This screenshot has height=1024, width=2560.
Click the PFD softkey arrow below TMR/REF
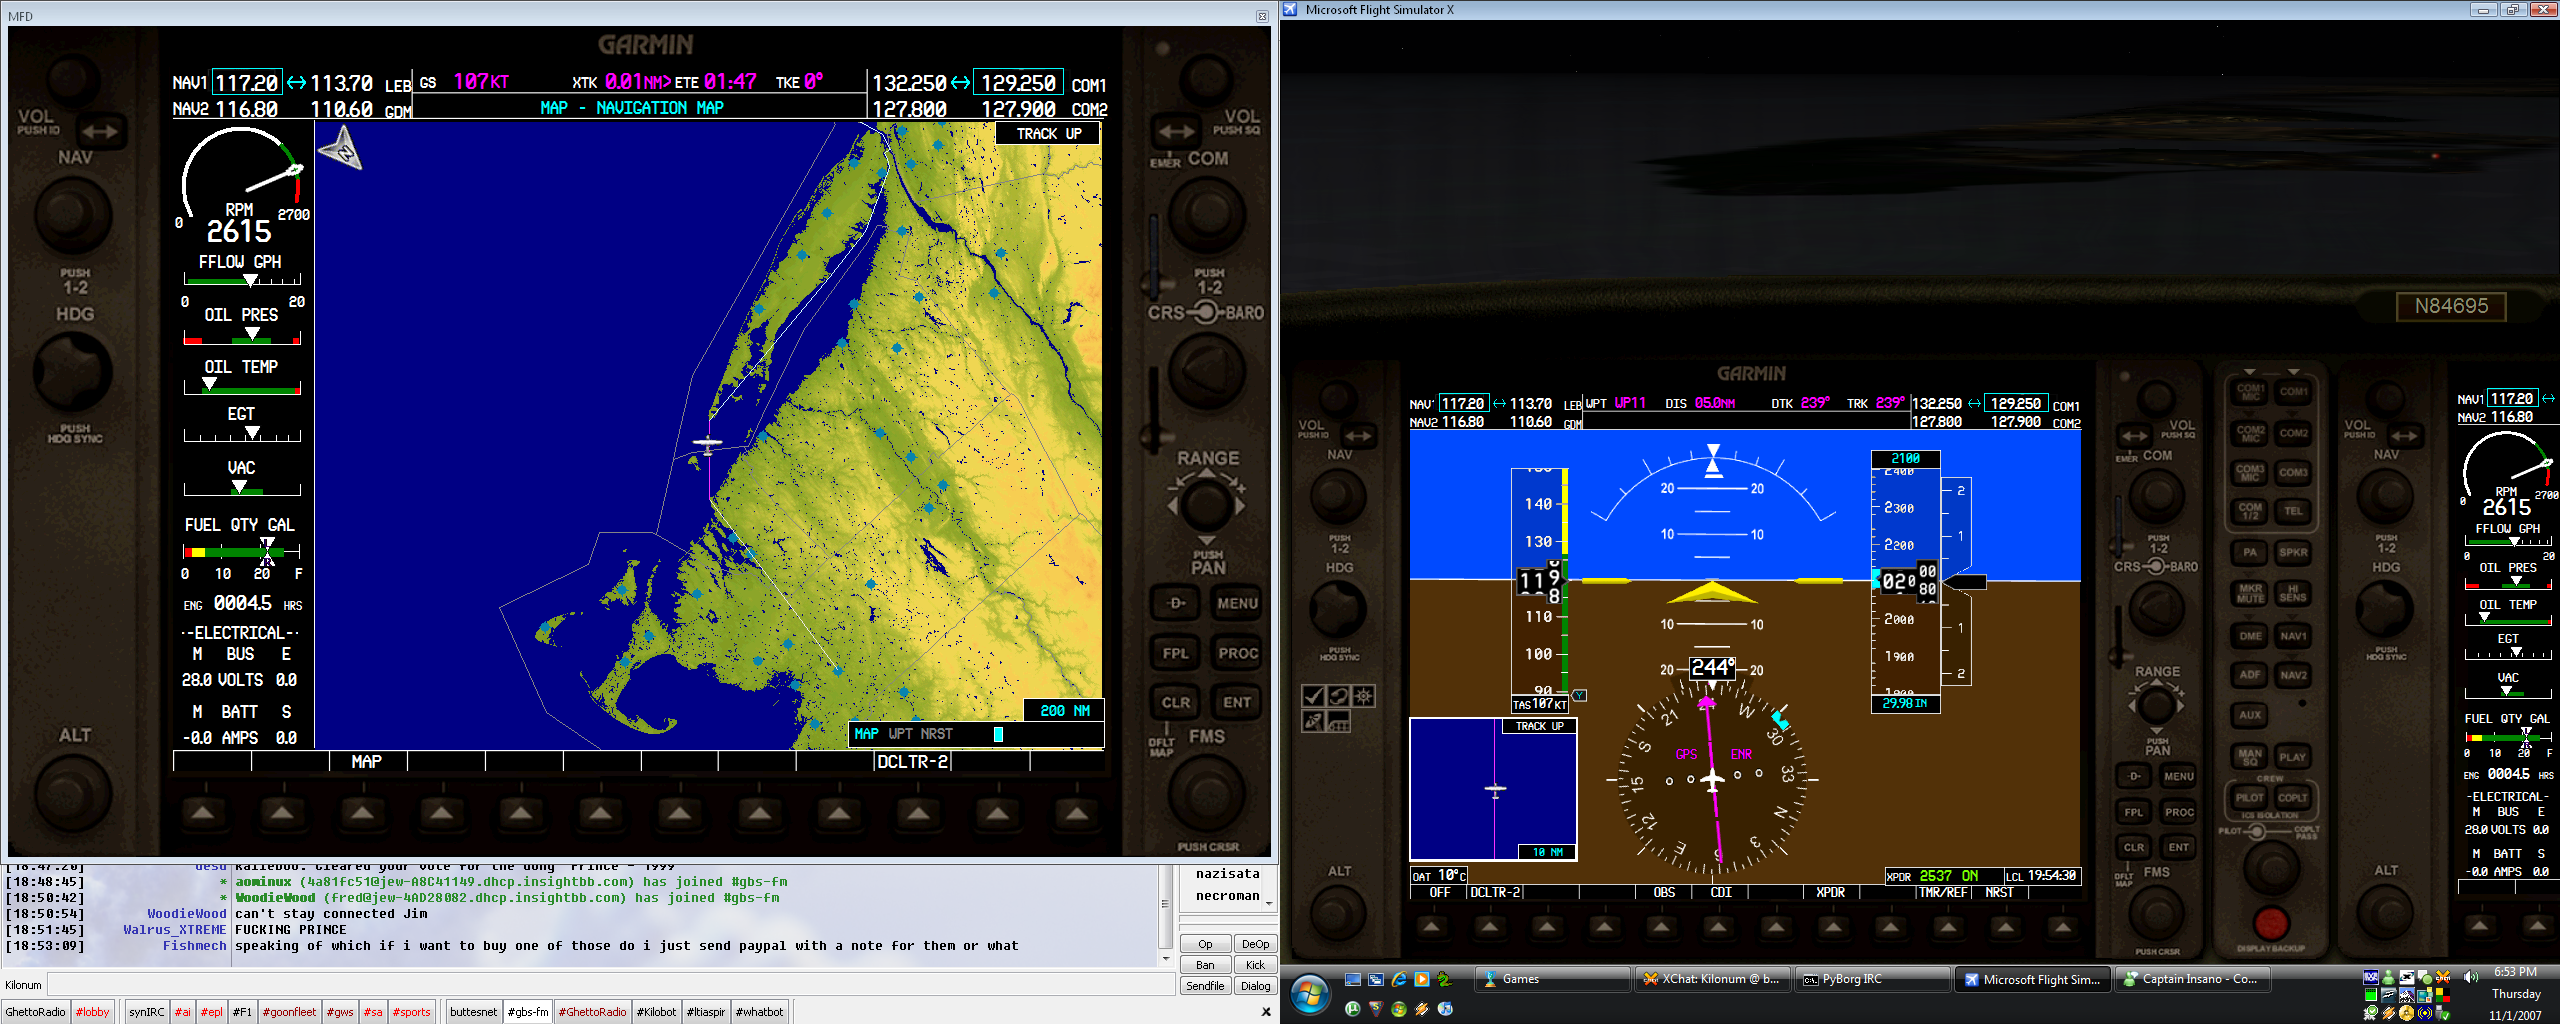pos(1947,927)
